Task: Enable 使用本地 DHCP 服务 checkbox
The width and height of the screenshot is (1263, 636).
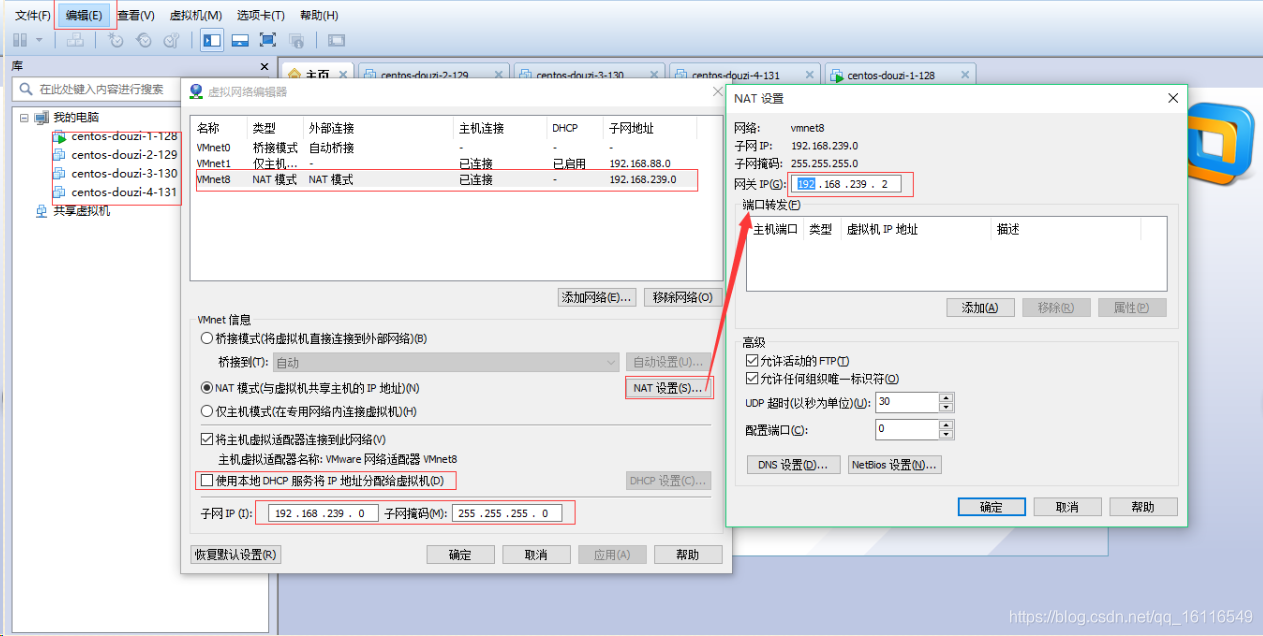Action: (207, 481)
